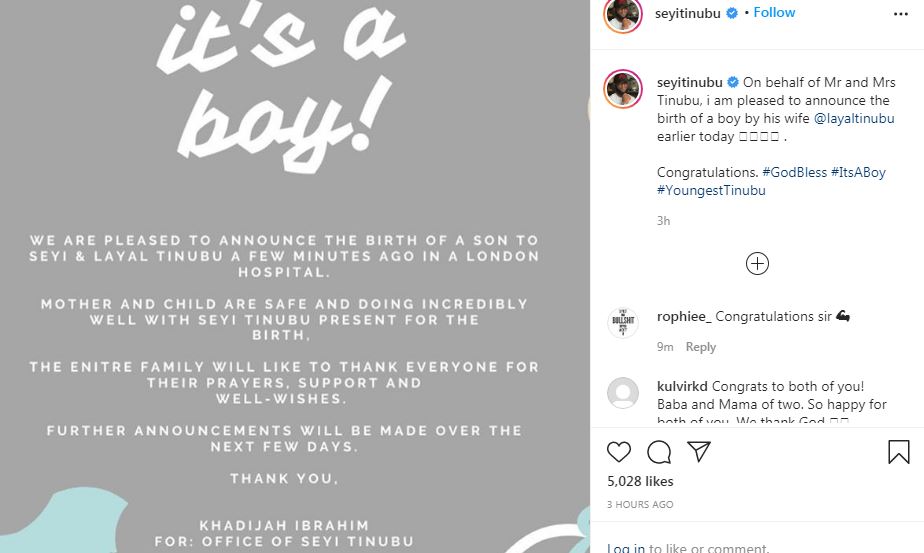
Task: Open the @layaltinubu mention
Action: (x=854, y=119)
